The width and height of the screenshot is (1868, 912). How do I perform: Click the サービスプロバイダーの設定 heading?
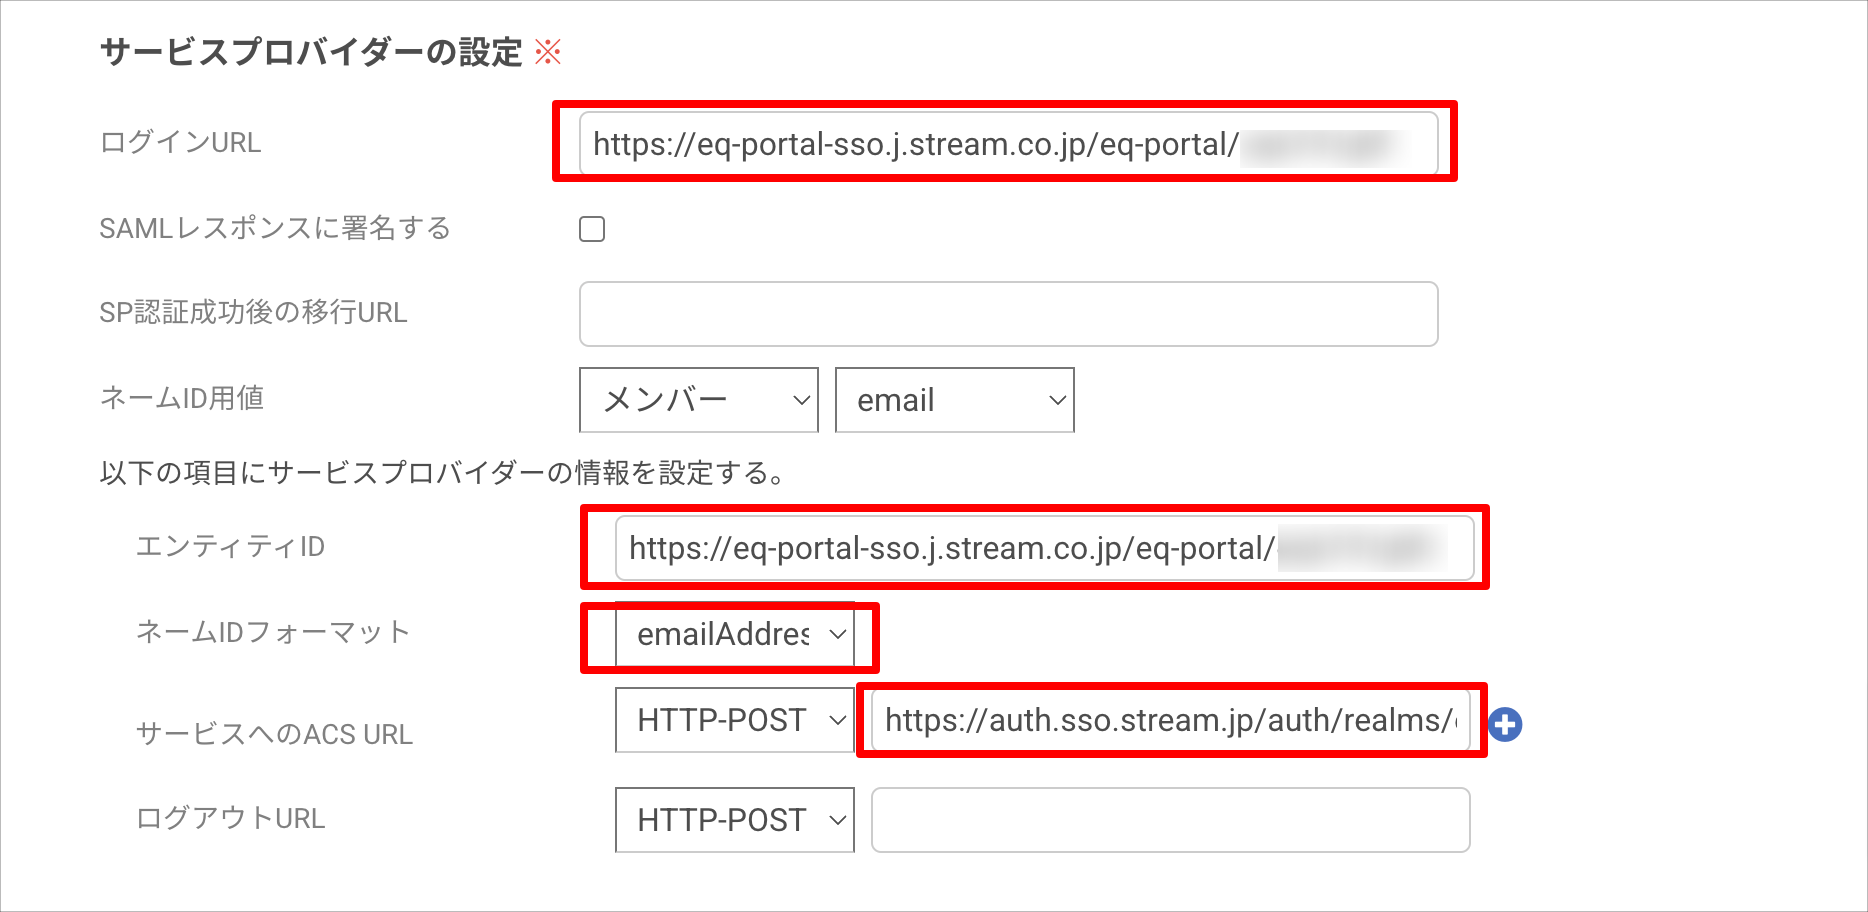tap(311, 52)
